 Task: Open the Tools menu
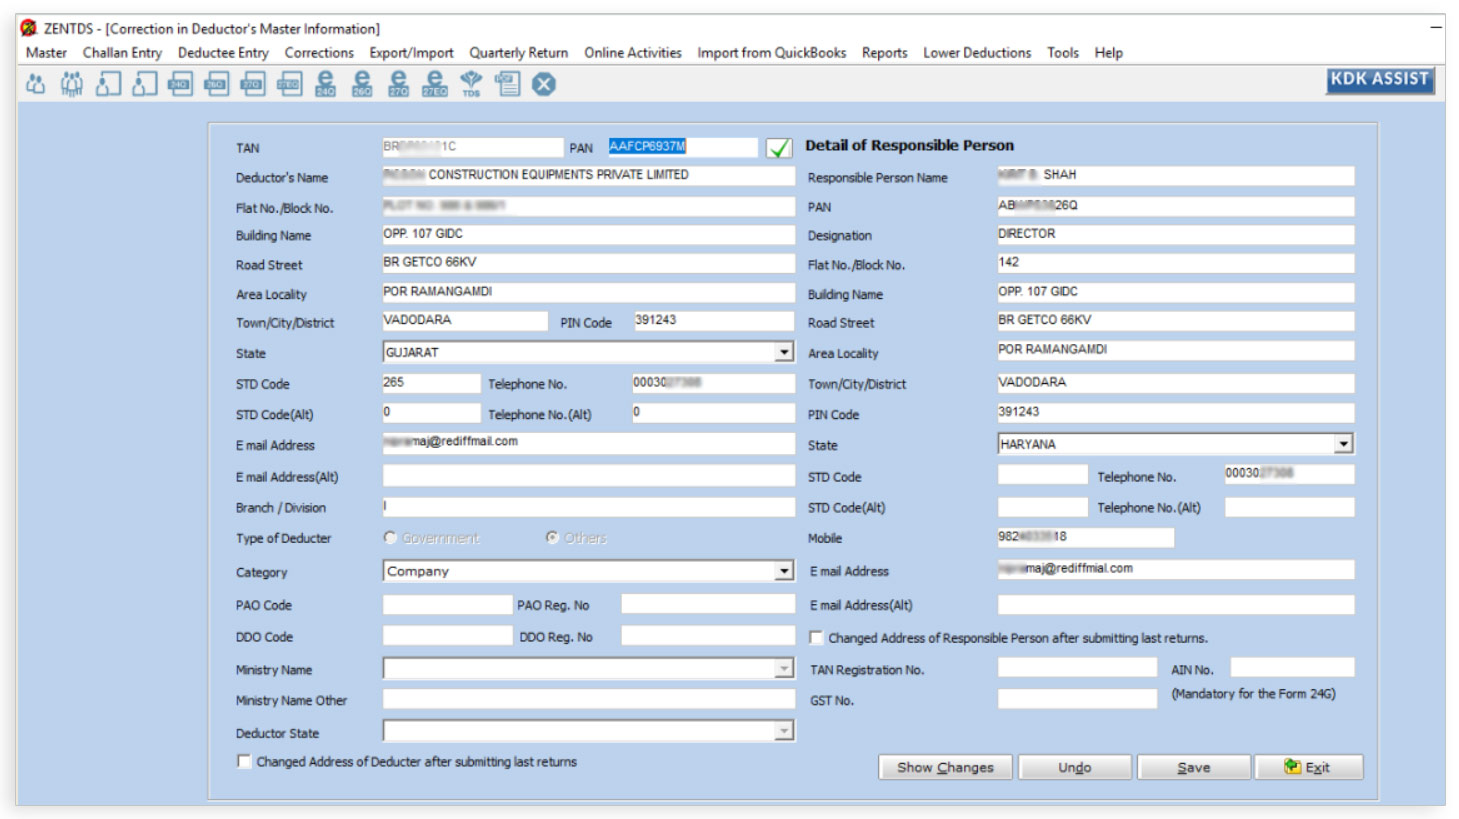click(1063, 53)
